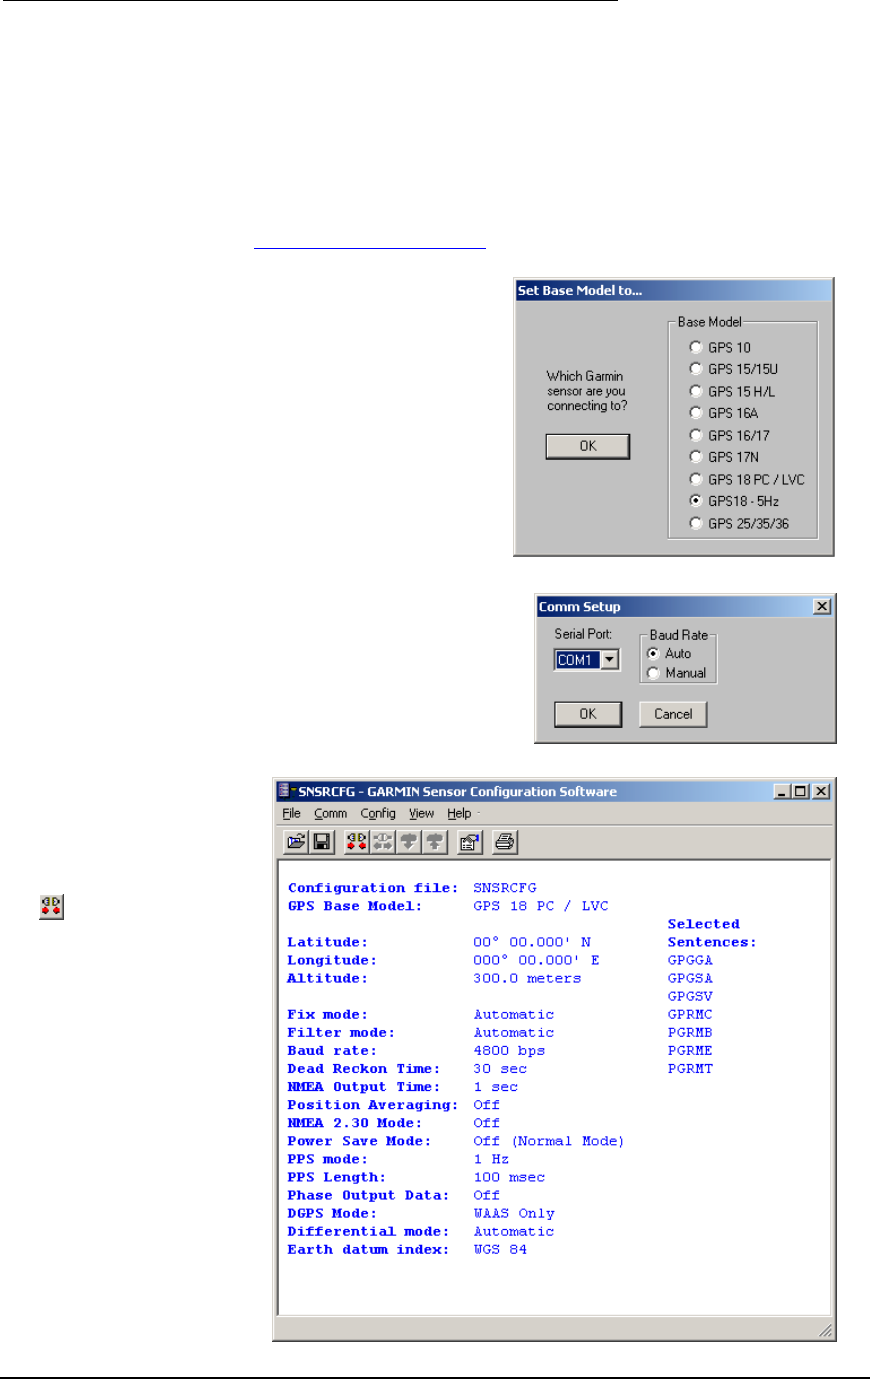This screenshot has height=1379, width=870.
Task: Click the 'Filter mode:' label
Action: pyautogui.click(x=341, y=1033)
